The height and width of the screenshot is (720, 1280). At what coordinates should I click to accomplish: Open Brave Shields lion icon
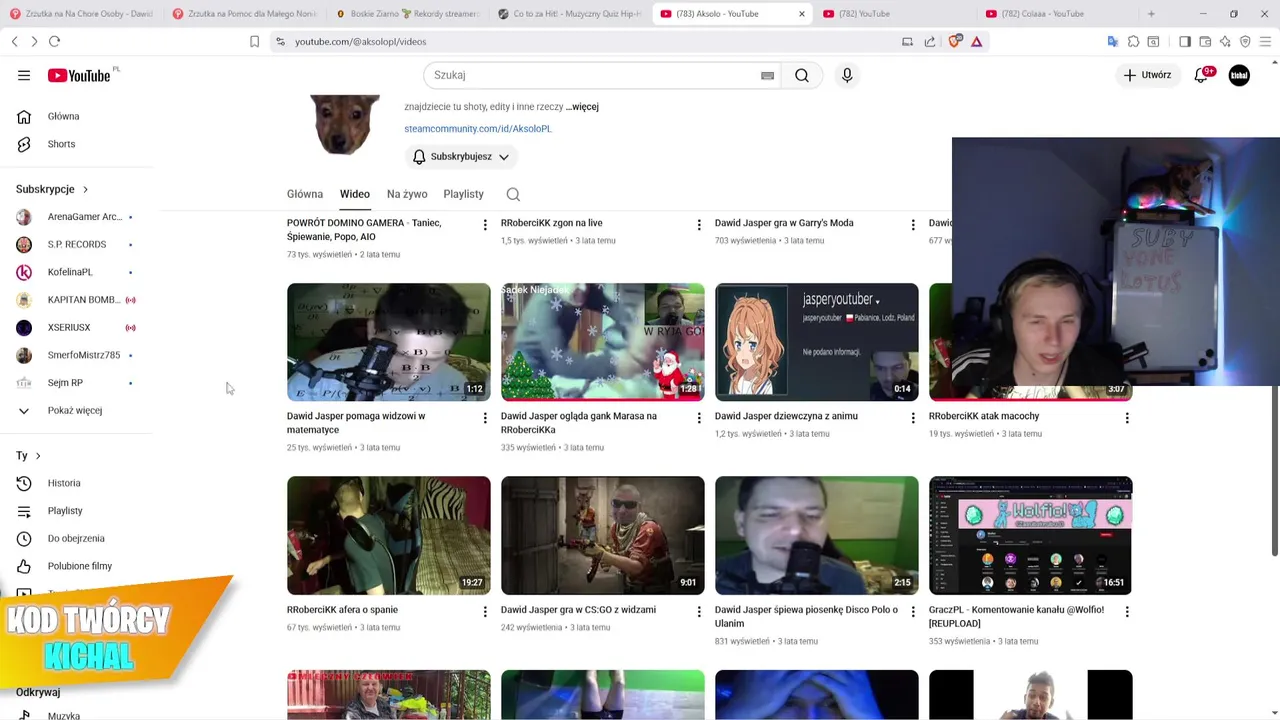click(x=954, y=41)
